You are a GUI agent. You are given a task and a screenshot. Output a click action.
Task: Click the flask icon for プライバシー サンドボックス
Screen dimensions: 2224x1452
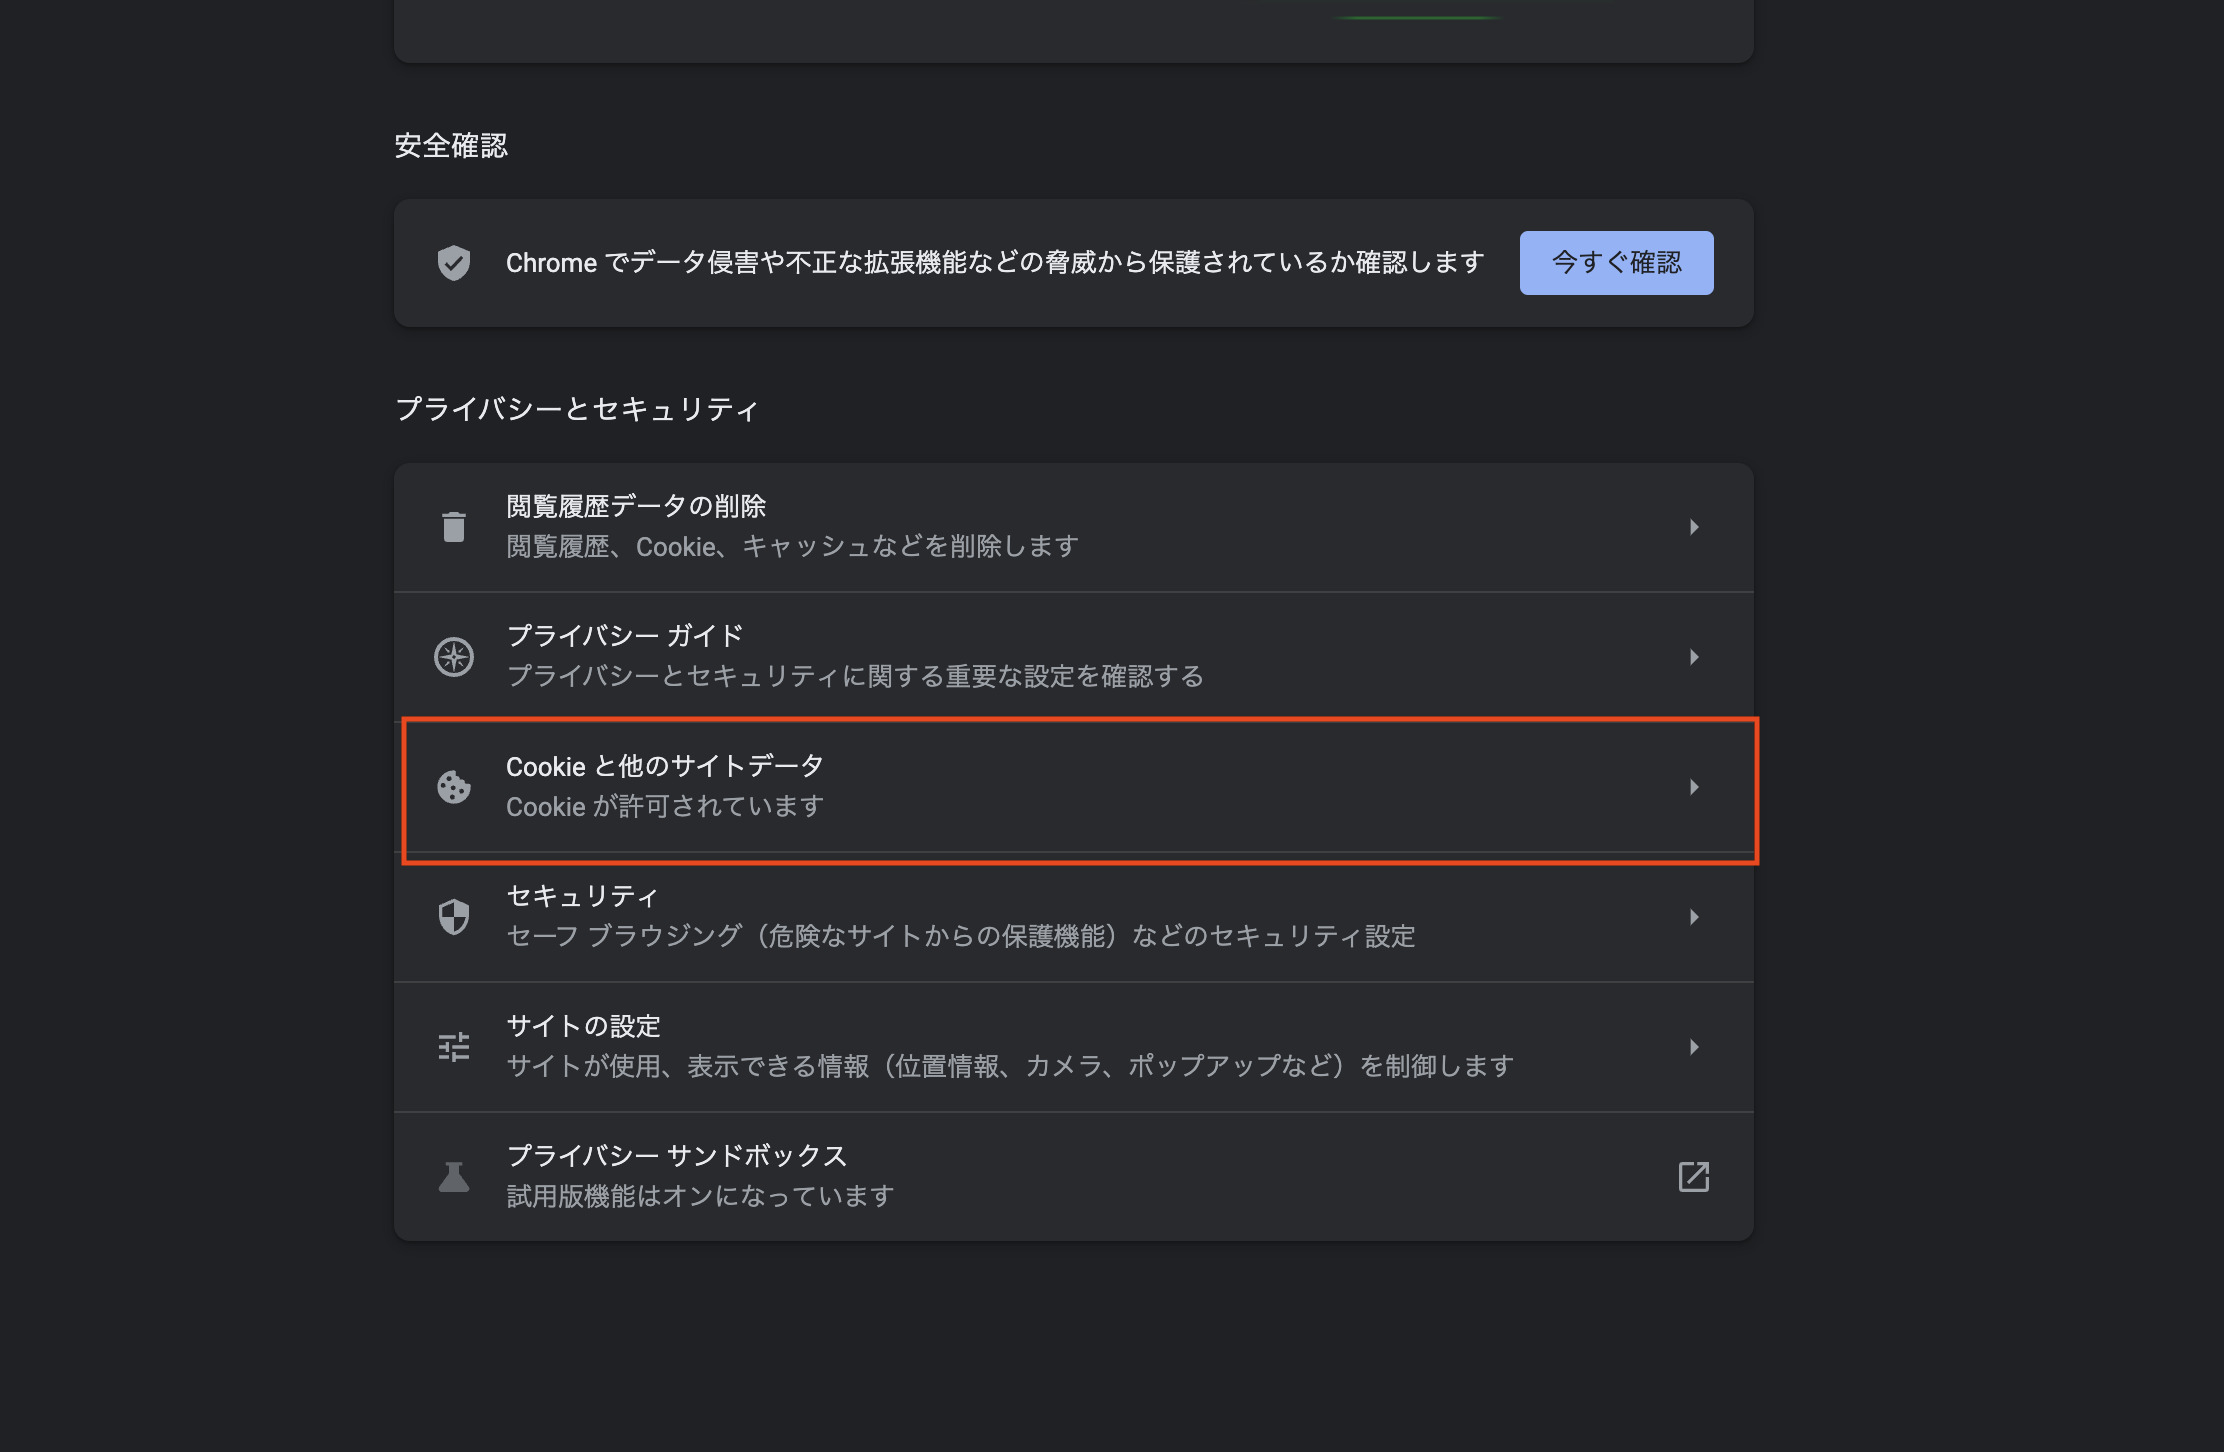click(454, 1177)
